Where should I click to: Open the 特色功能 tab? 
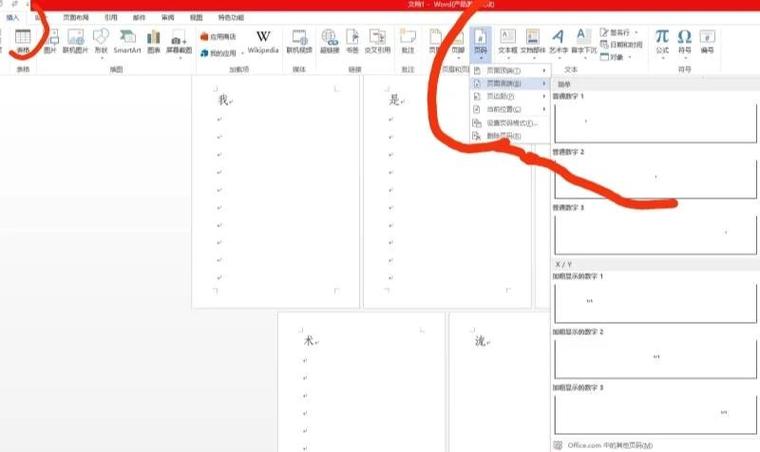point(231,17)
